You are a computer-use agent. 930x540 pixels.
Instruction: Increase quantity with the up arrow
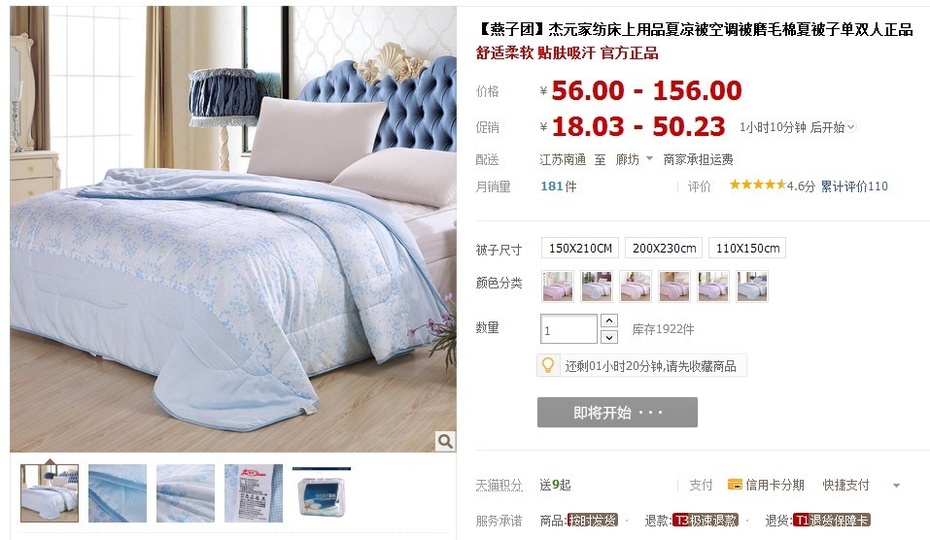click(609, 320)
